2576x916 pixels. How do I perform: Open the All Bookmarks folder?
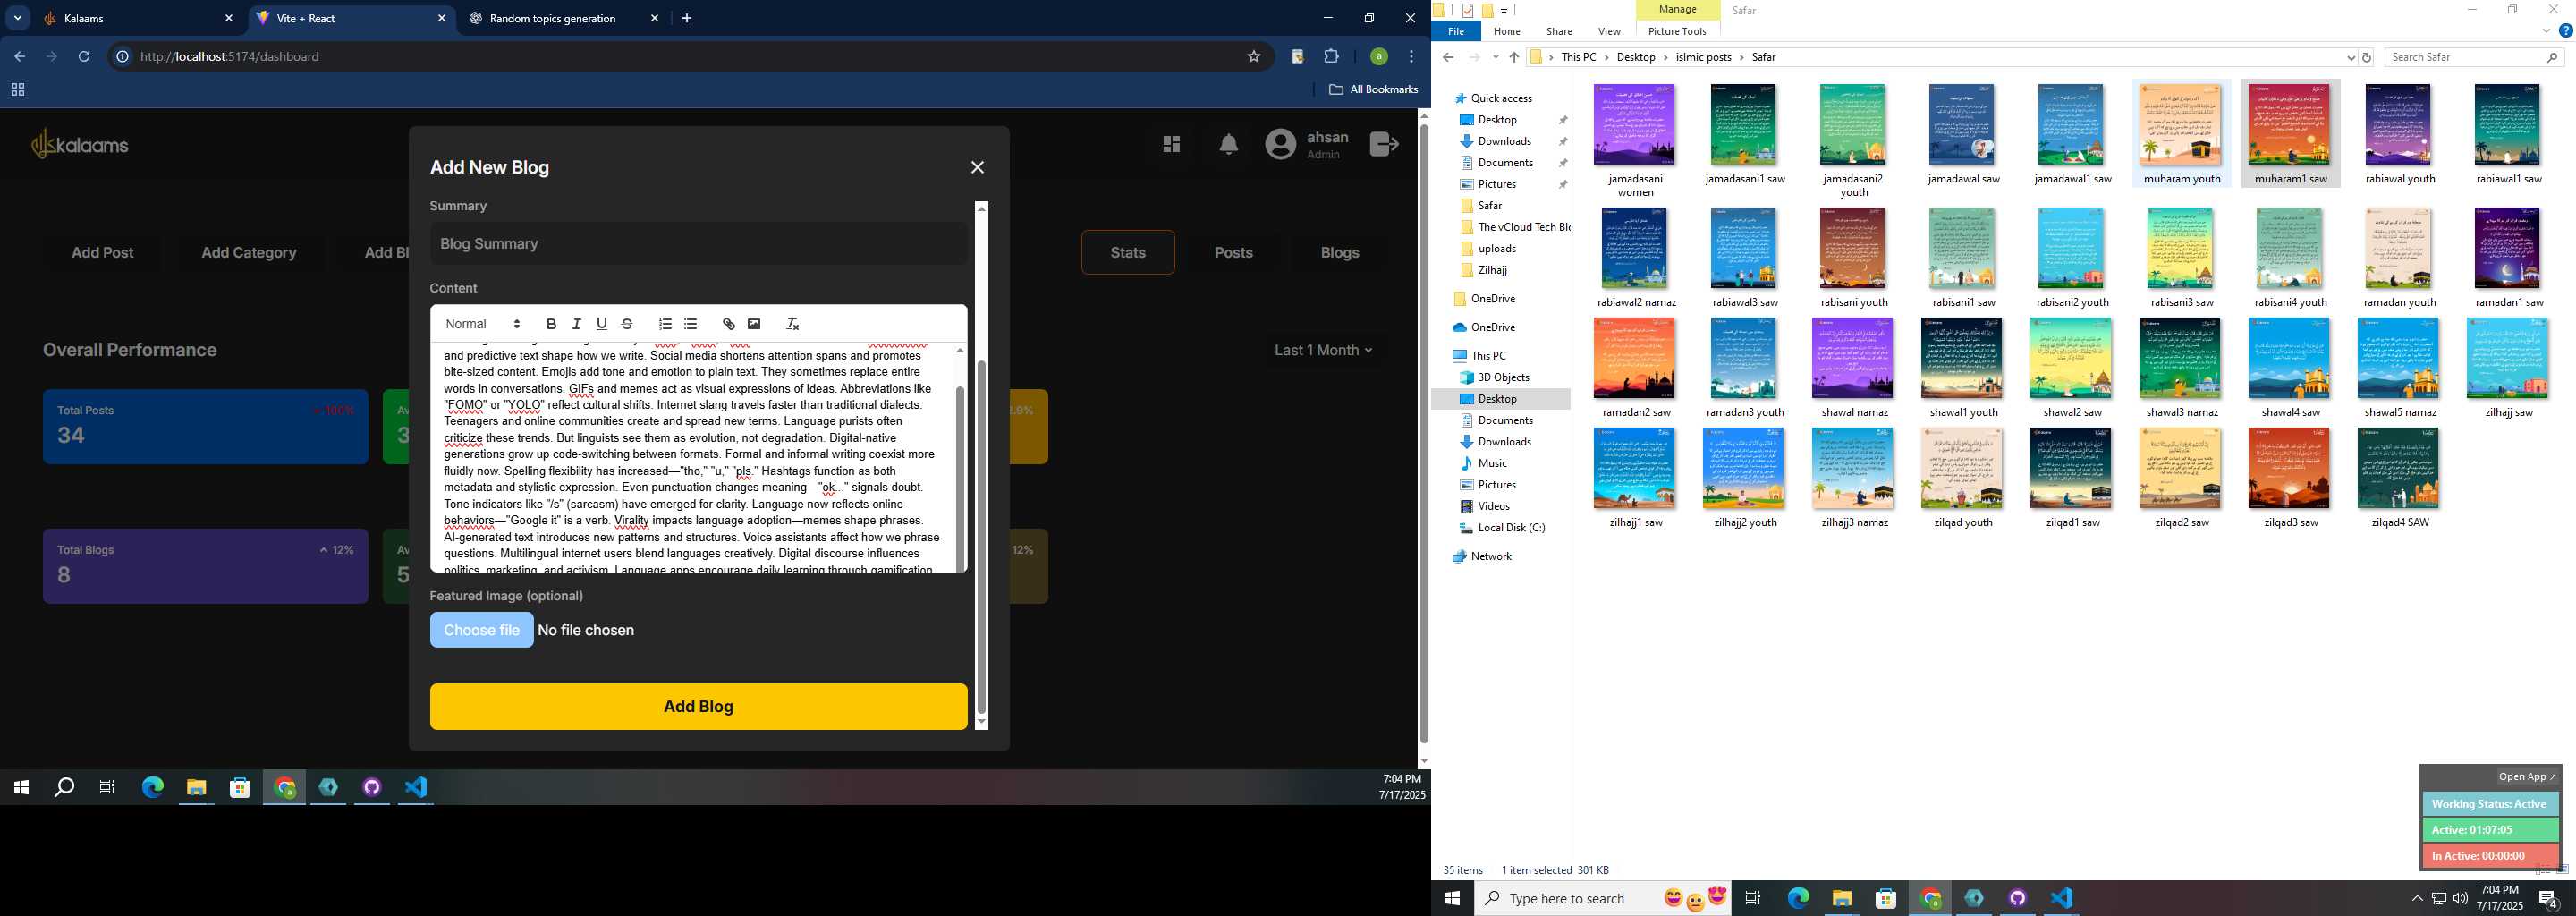click(x=1373, y=89)
